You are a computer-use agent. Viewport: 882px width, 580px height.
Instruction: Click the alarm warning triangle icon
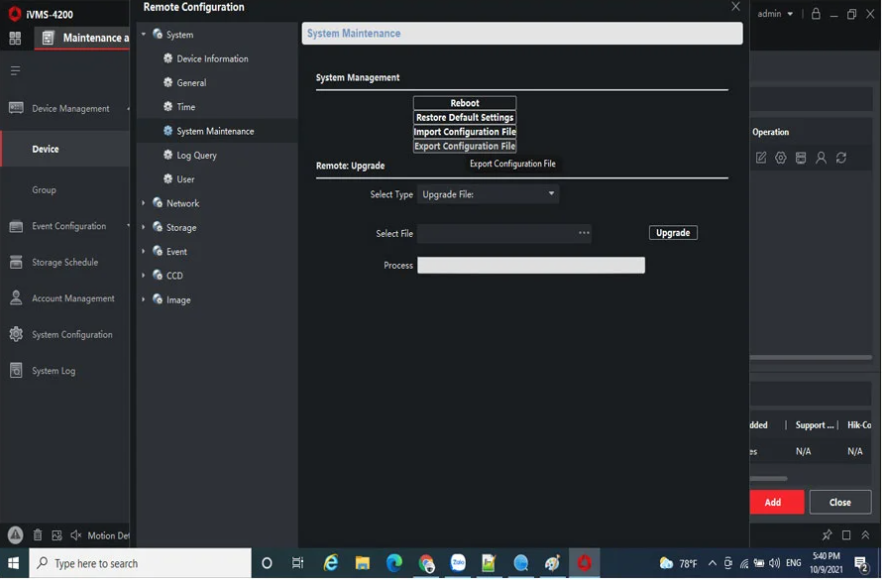point(15,535)
